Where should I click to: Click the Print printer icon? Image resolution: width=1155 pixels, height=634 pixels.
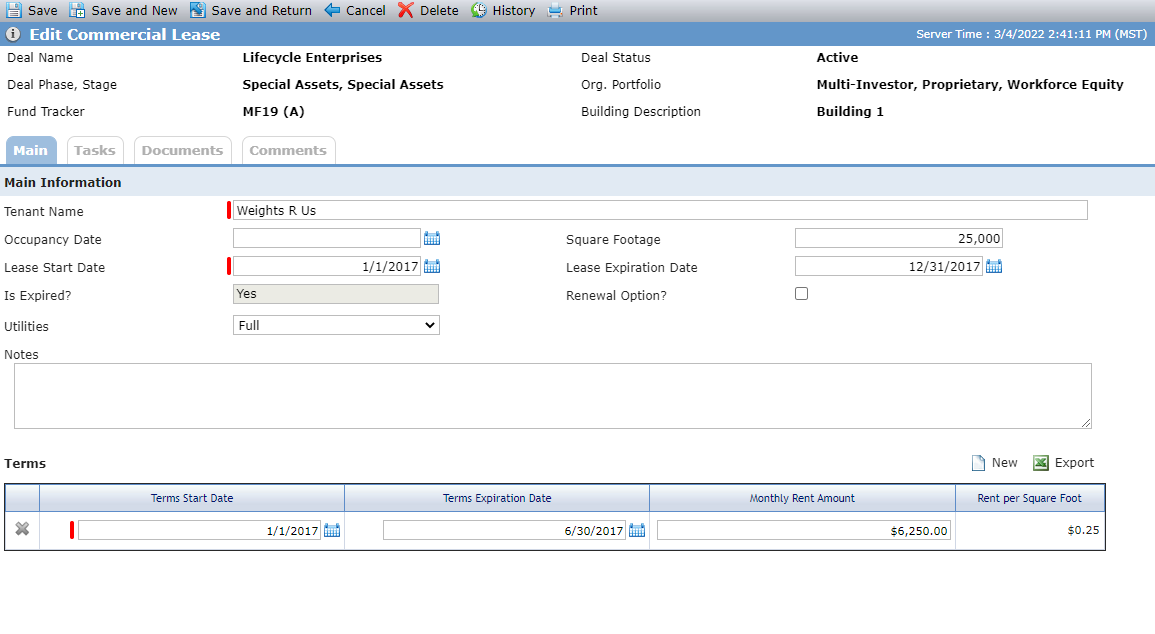pyautogui.click(x=555, y=10)
